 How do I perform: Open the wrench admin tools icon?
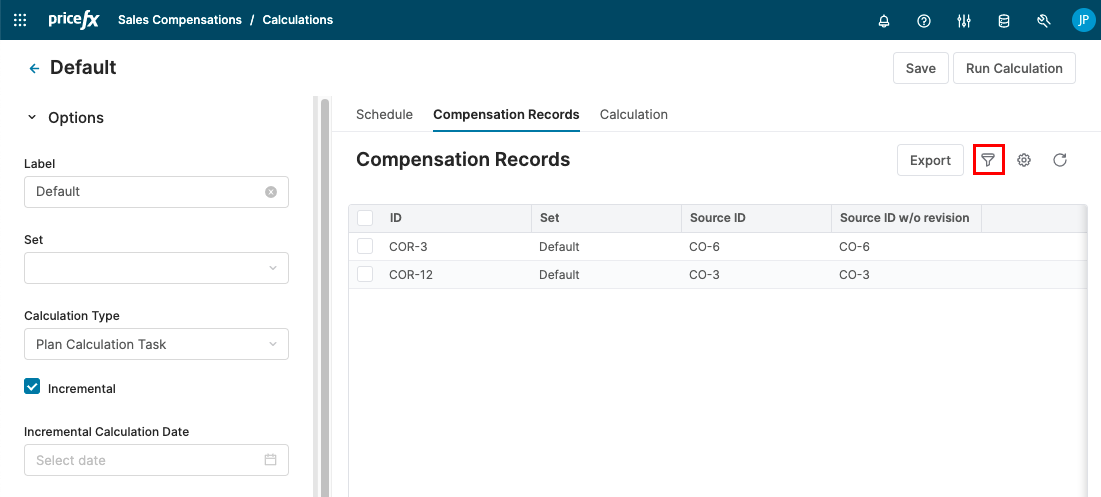[1044, 20]
